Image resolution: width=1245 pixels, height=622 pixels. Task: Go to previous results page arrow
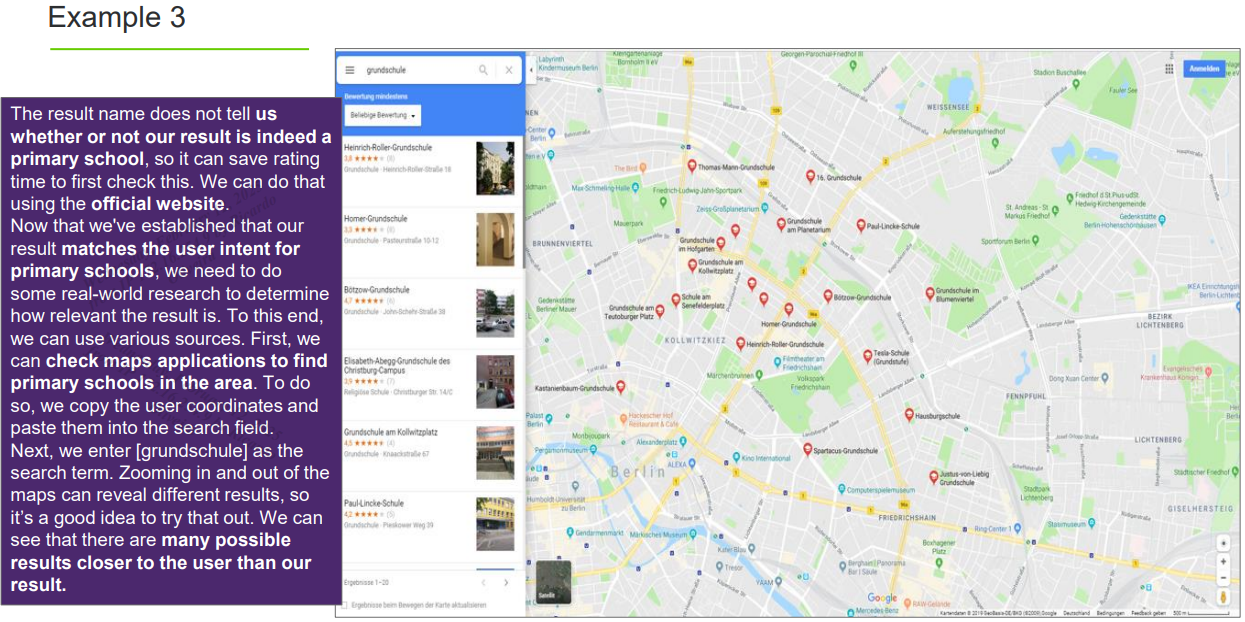coord(483,582)
